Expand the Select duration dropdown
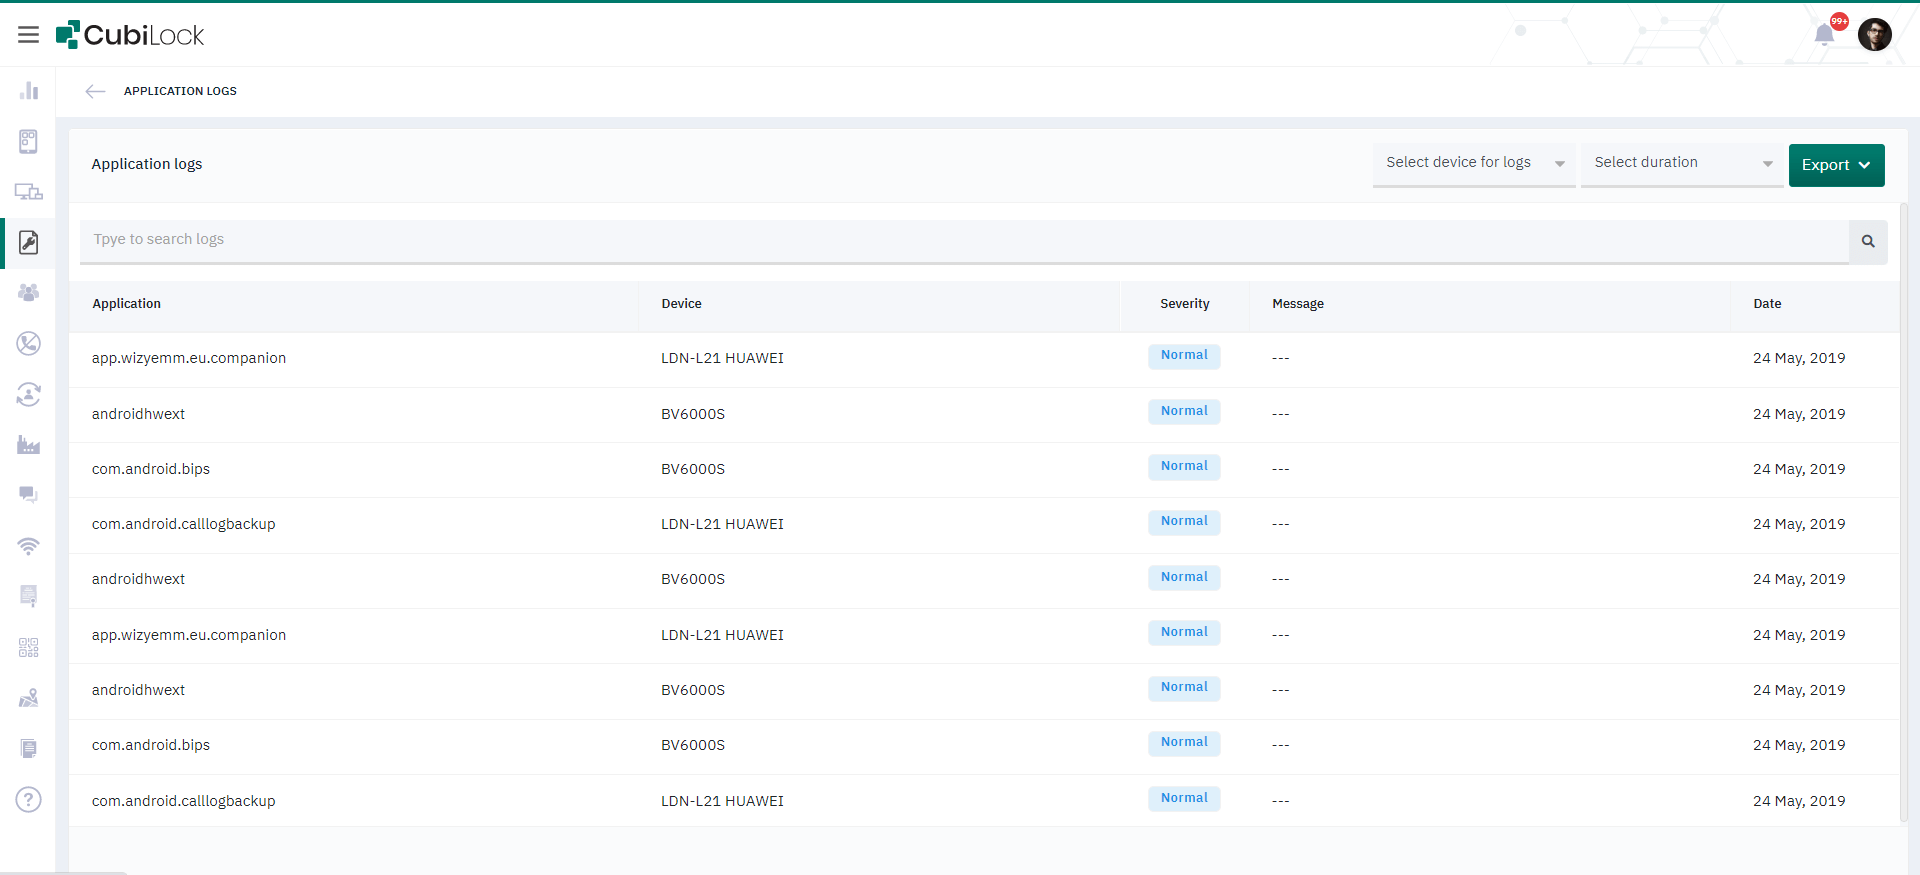Screen dimensions: 1920x875 click(x=1682, y=163)
